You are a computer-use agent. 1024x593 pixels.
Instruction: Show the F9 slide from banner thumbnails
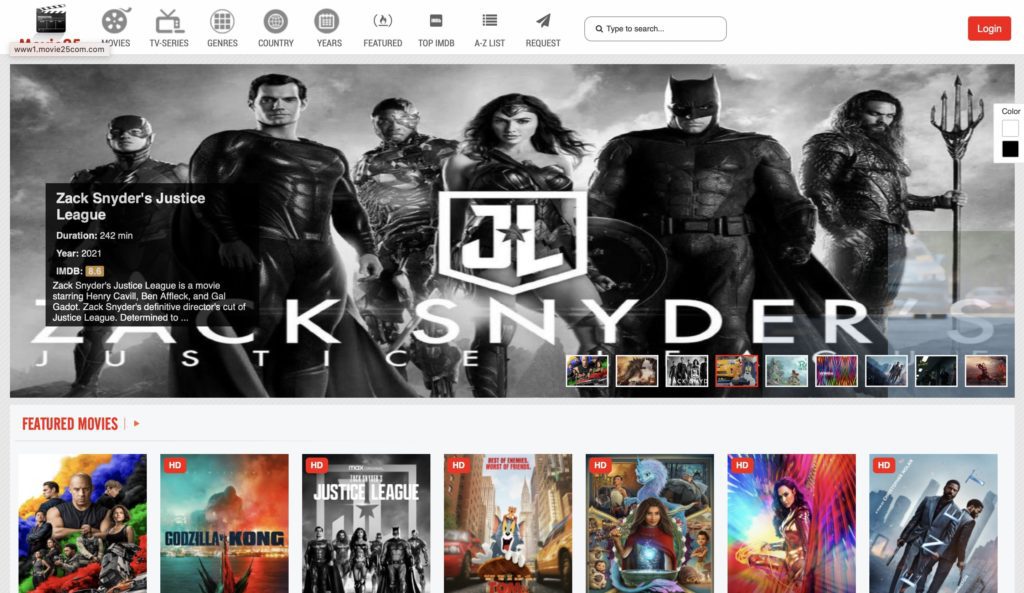tap(587, 371)
